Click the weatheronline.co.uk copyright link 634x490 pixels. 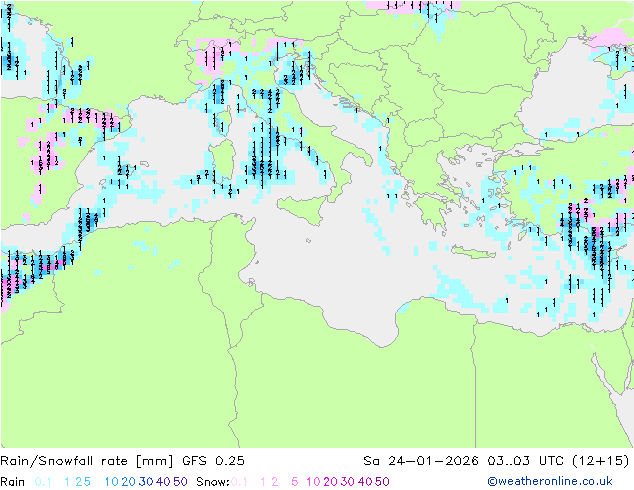550,481
